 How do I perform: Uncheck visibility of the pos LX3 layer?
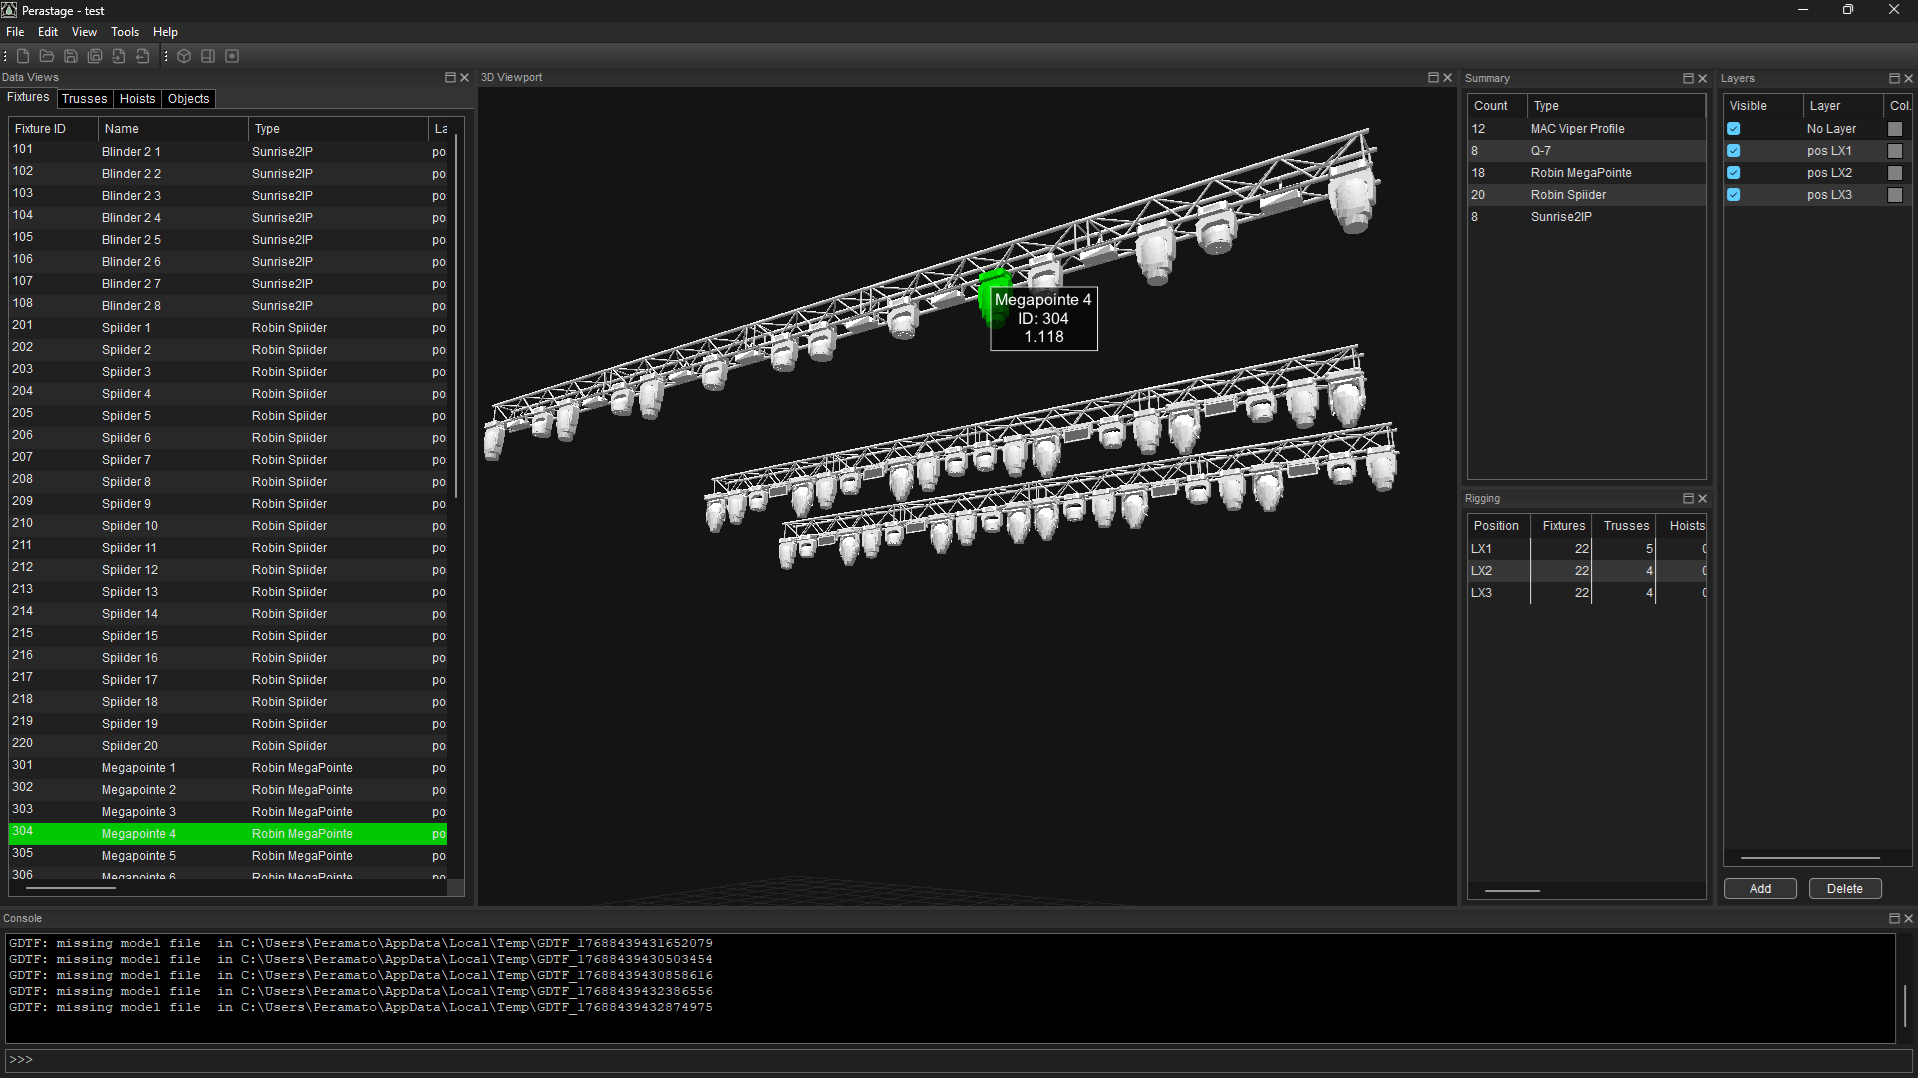(x=1734, y=195)
